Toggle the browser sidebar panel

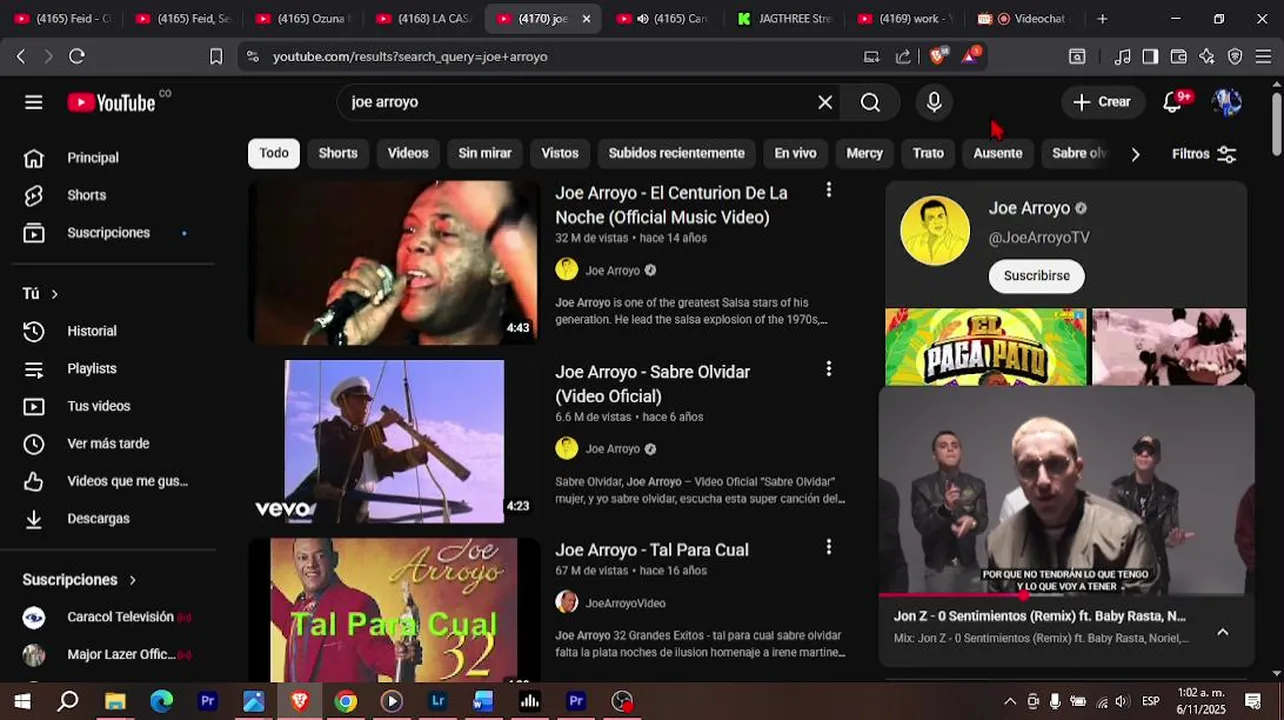pyautogui.click(x=1150, y=57)
